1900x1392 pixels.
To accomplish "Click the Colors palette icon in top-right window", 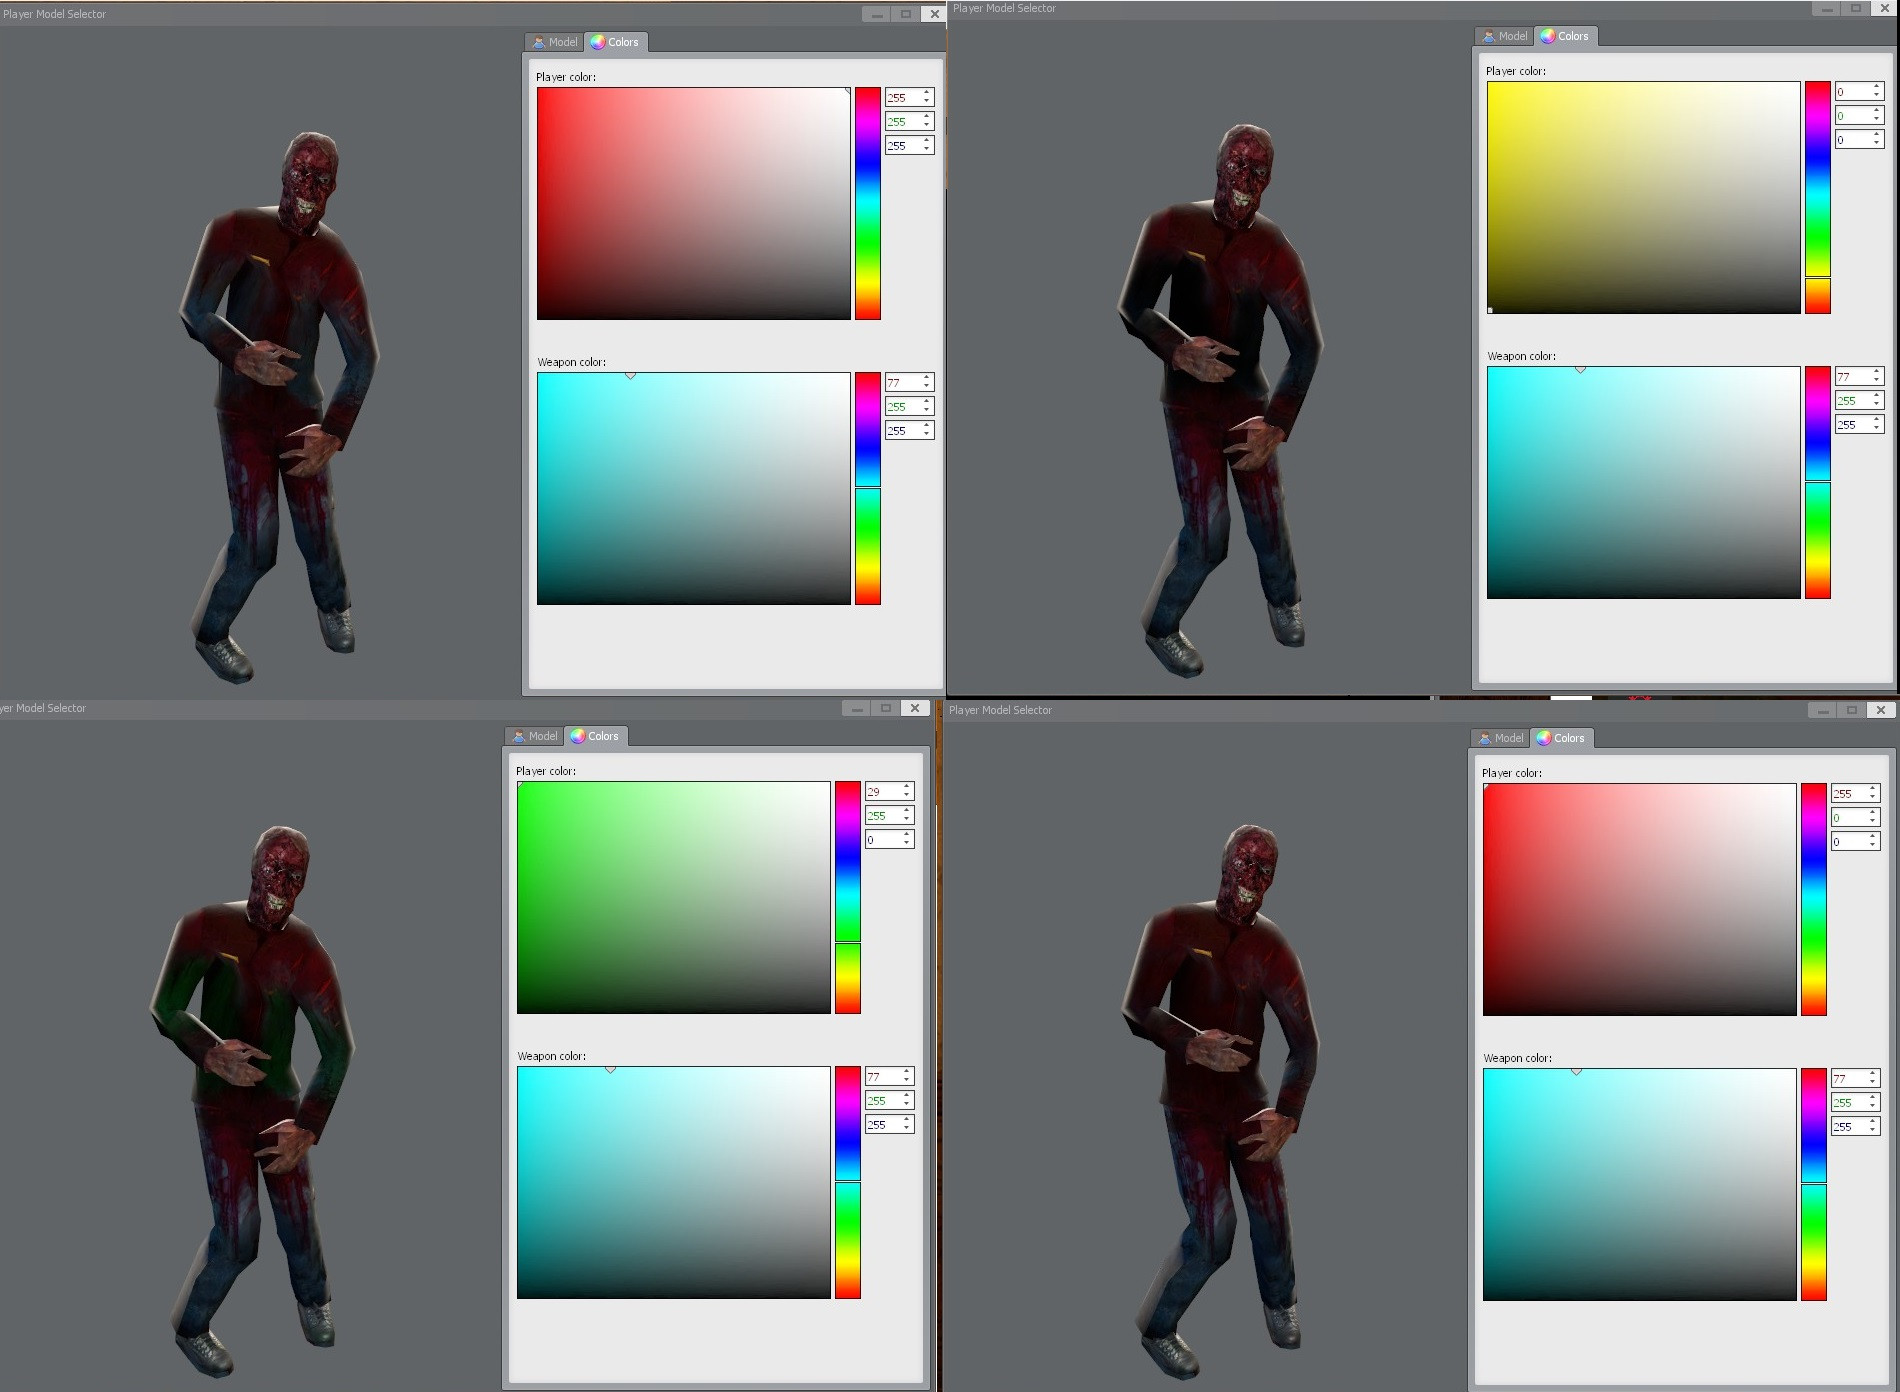I will pos(1548,35).
